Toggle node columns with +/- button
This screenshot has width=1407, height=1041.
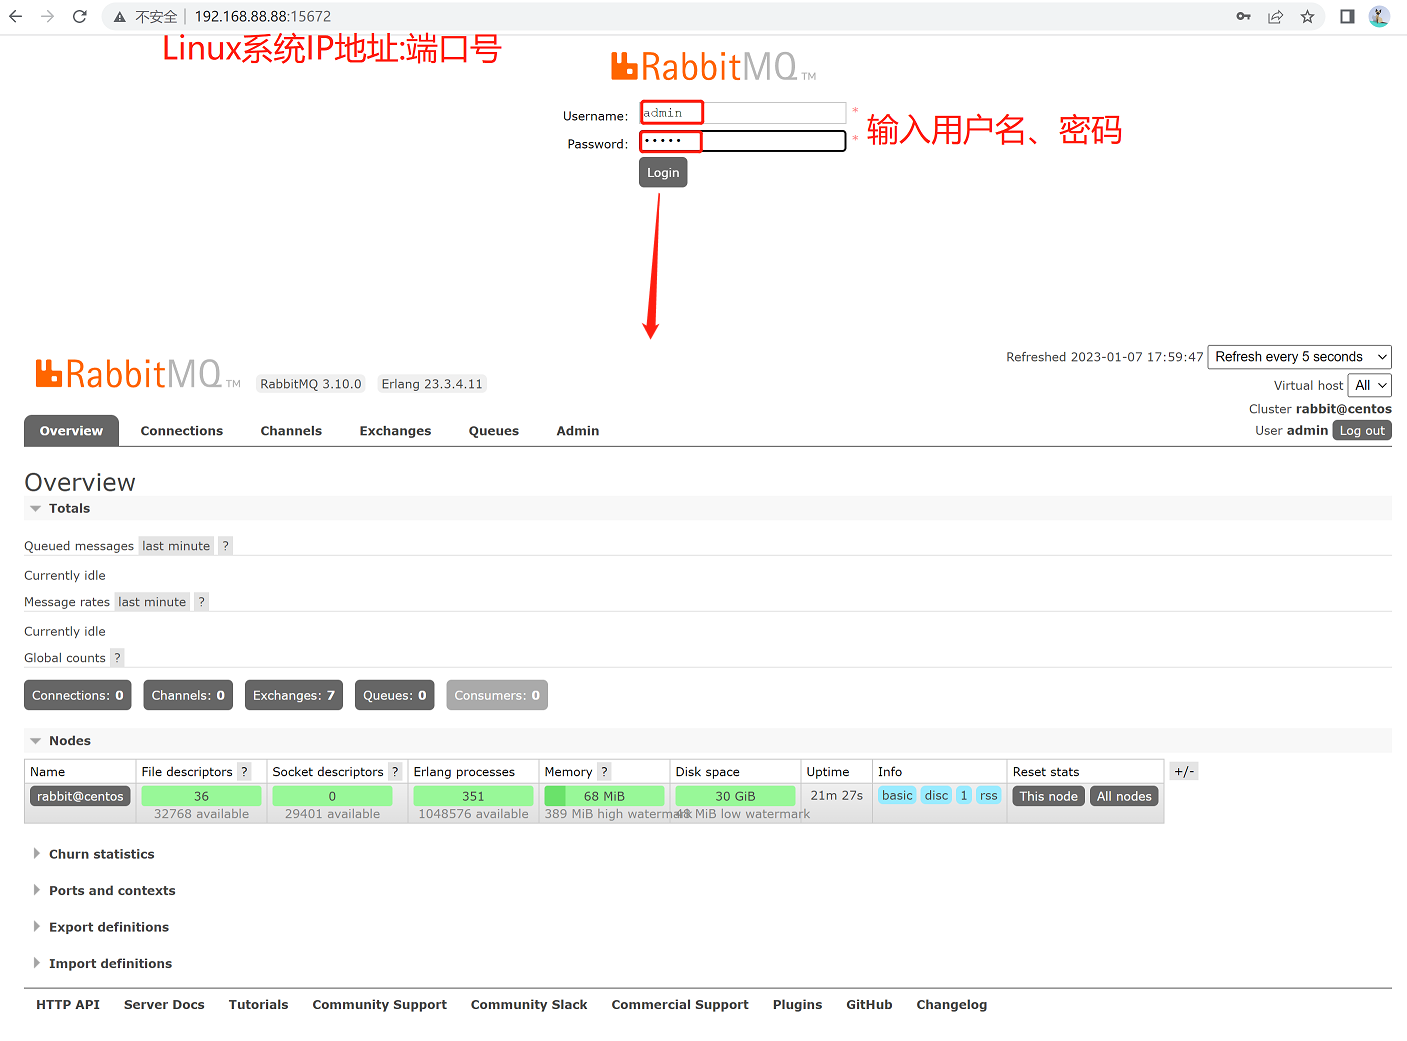tap(1184, 771)
